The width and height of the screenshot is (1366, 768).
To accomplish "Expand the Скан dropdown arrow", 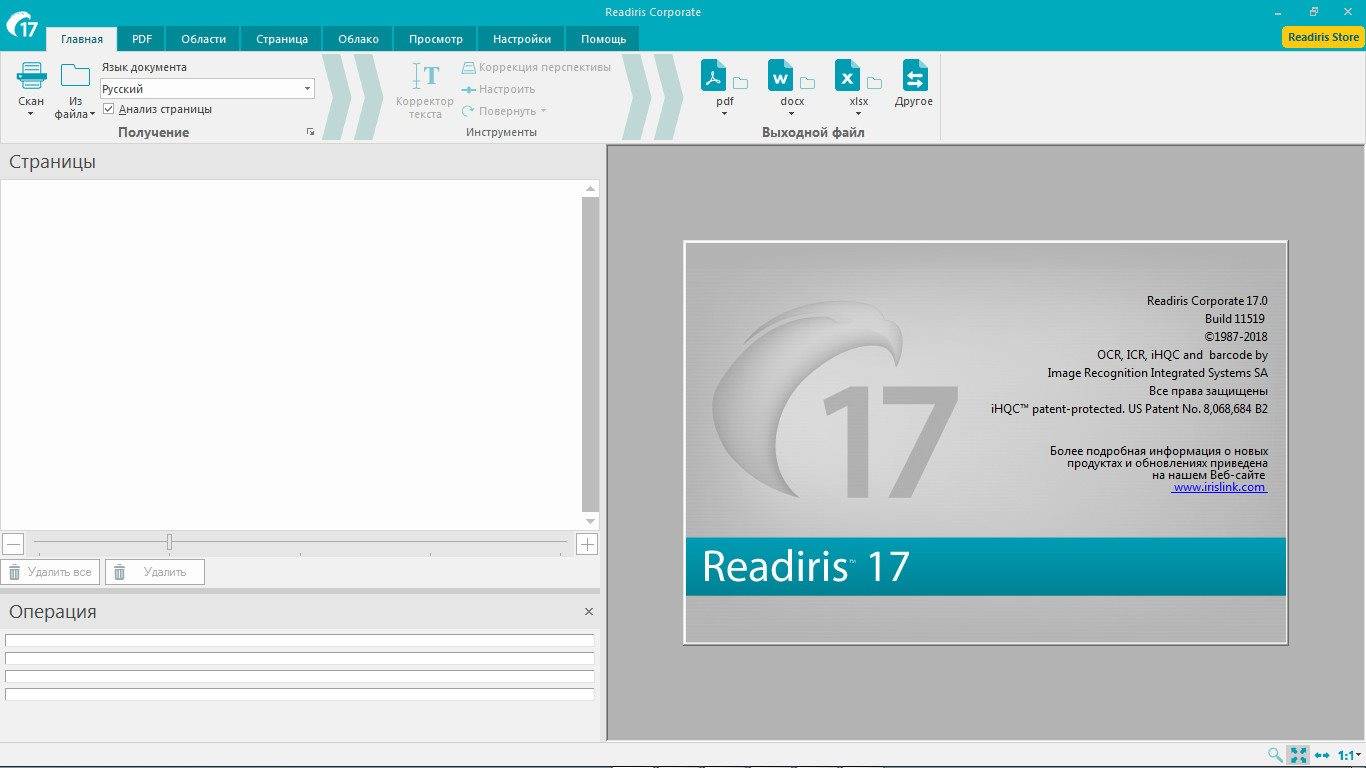I will coord(30,114).
